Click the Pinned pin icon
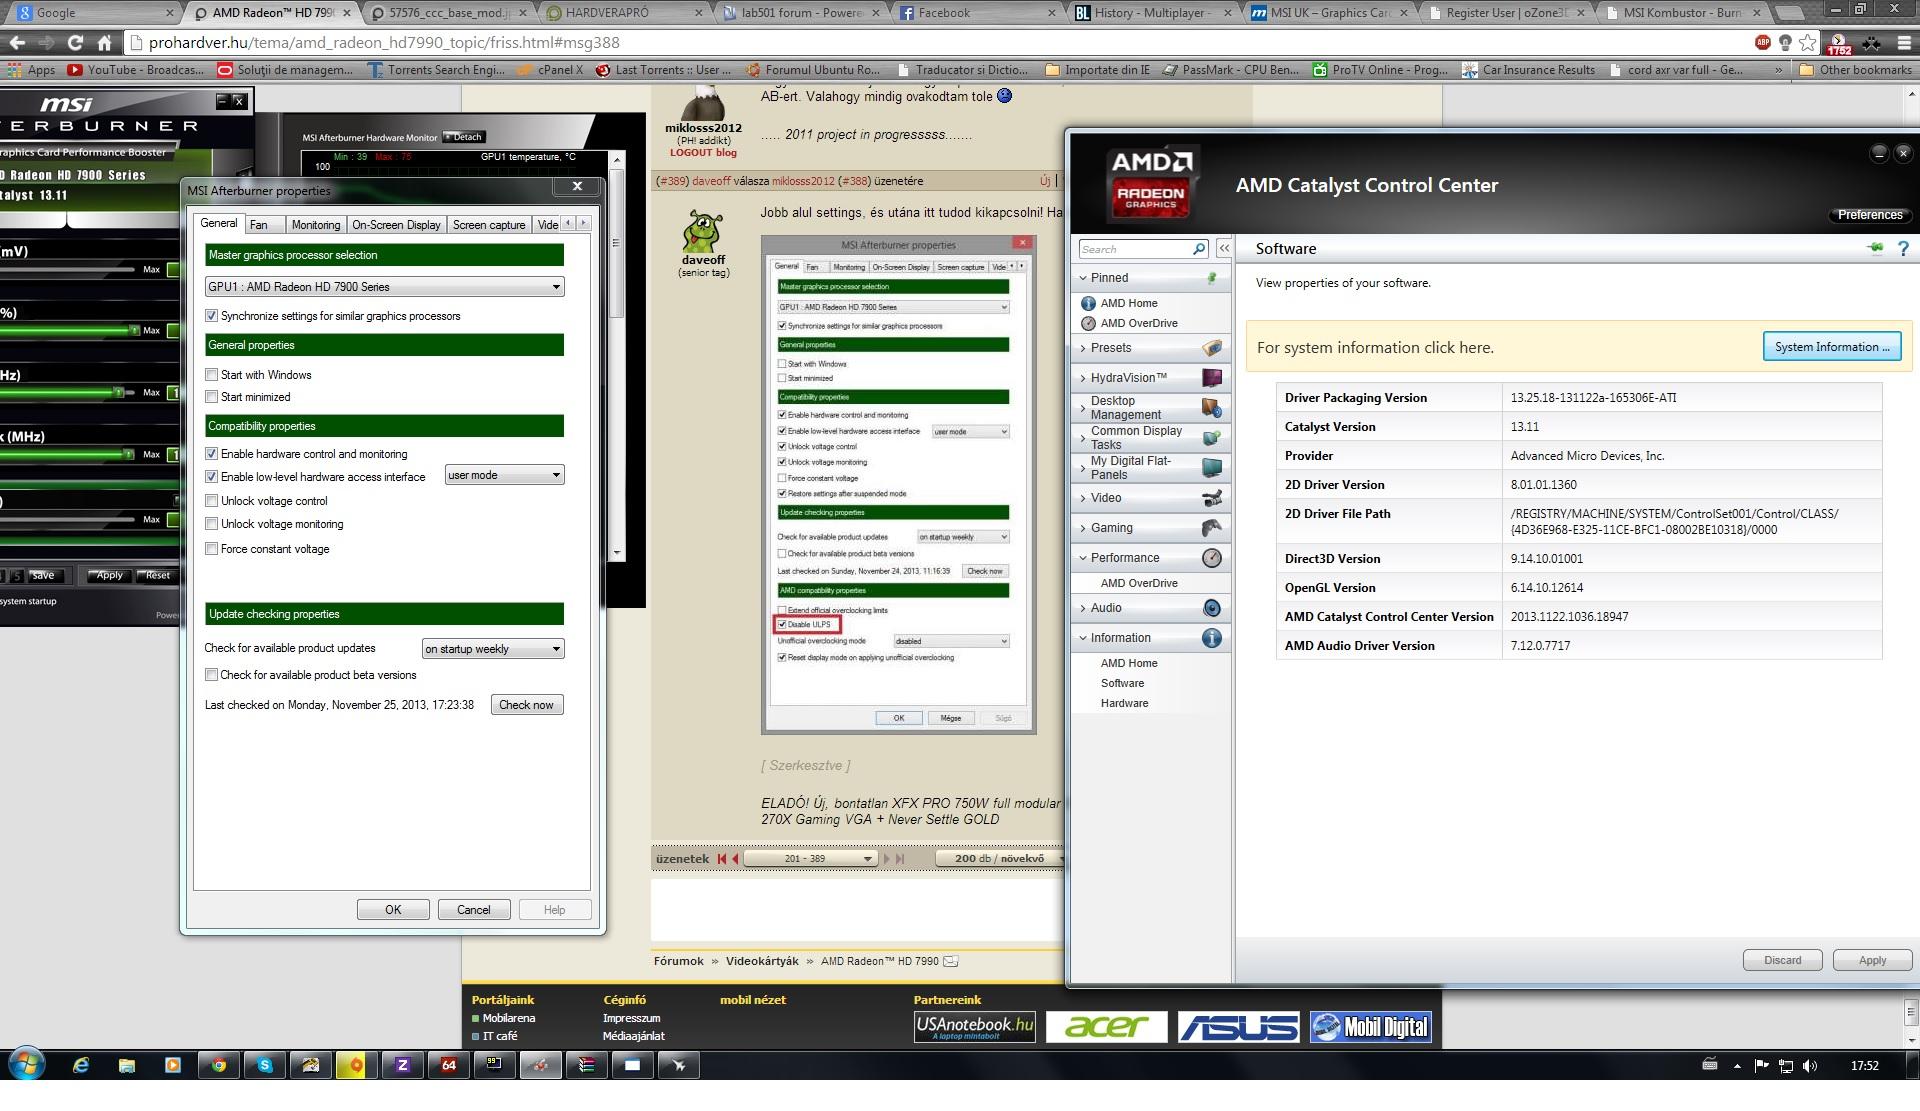This screenshot has width=1920, height=1111. [x=1212, y=278]
